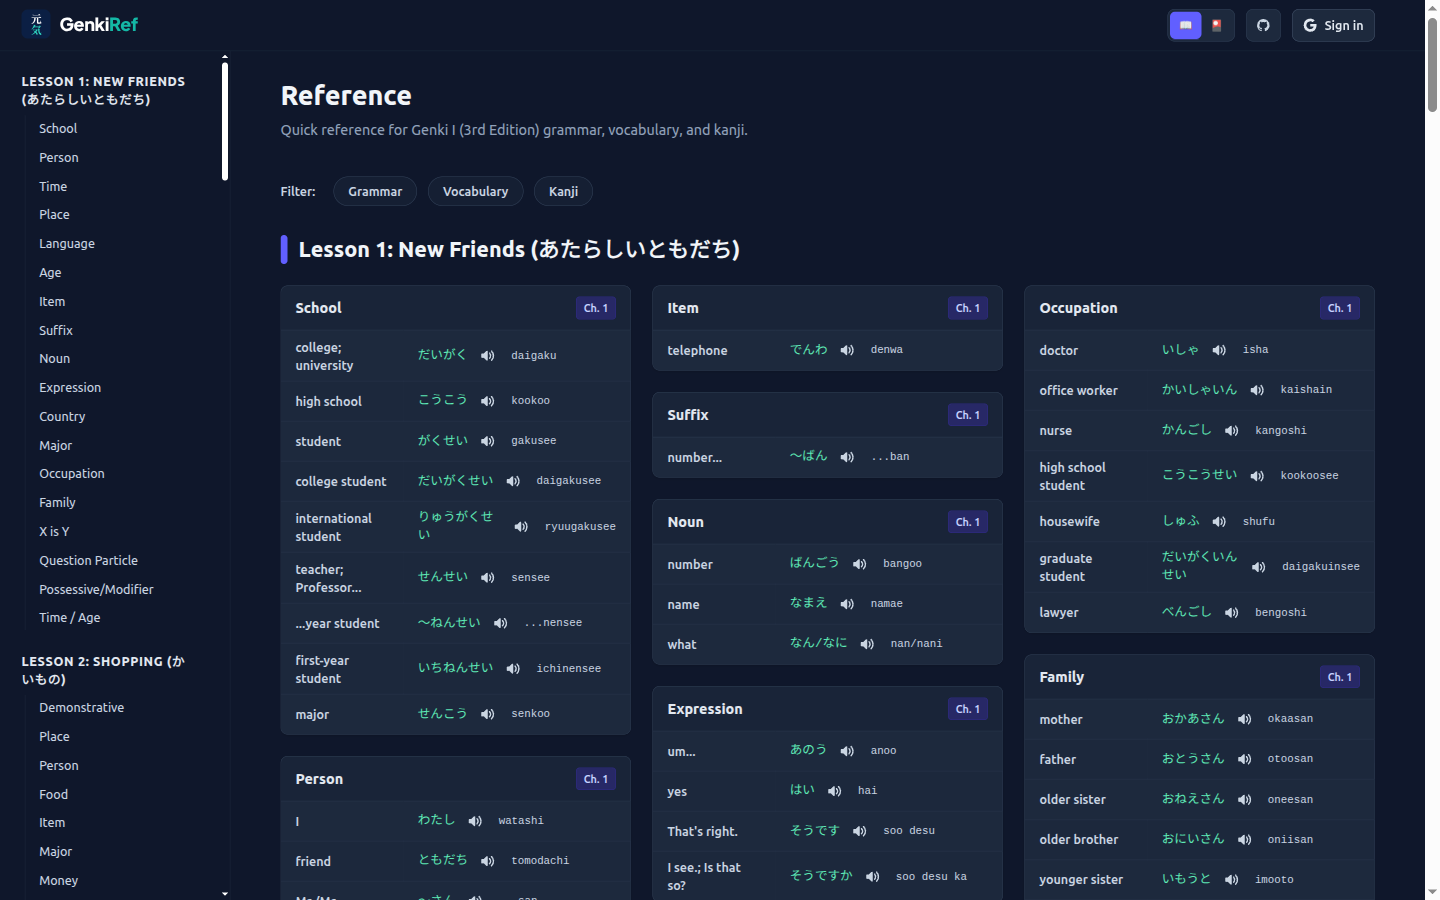The image size is (1440, 900).
Task: Click the word 'telephone' in Item card
Action: click(697, 351)
